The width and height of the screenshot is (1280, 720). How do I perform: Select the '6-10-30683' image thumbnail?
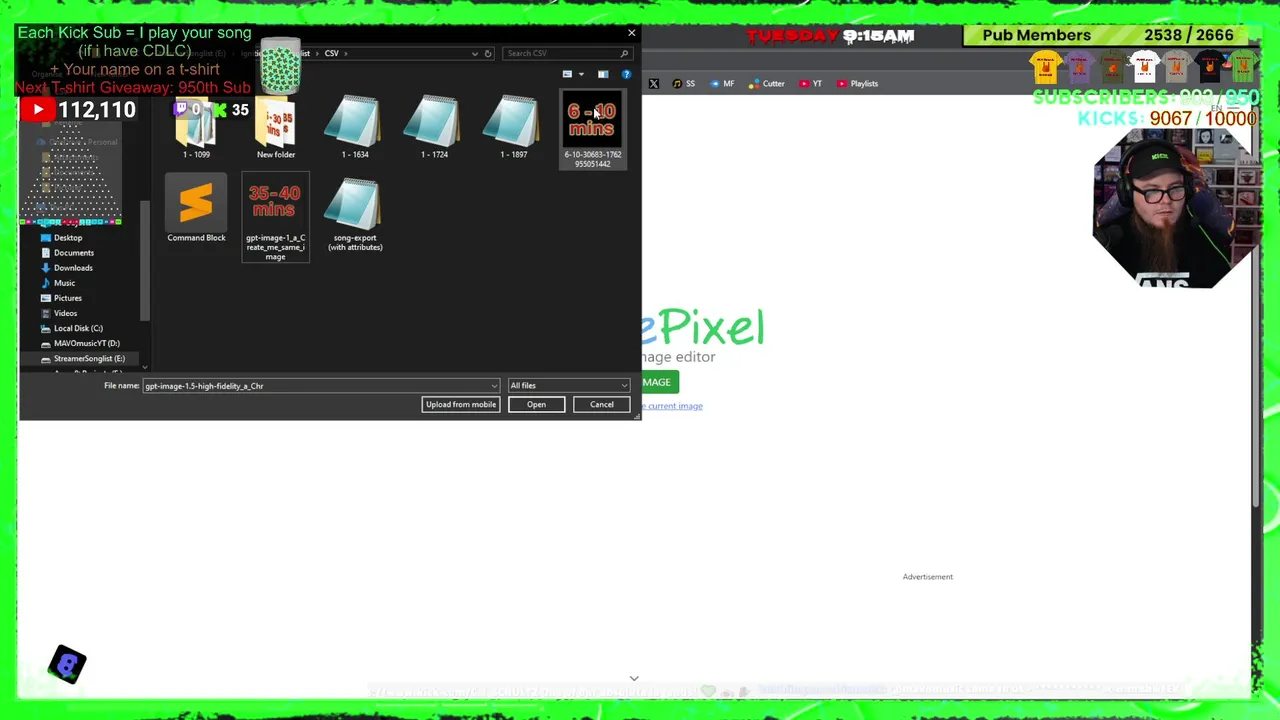tap(593, 130)
